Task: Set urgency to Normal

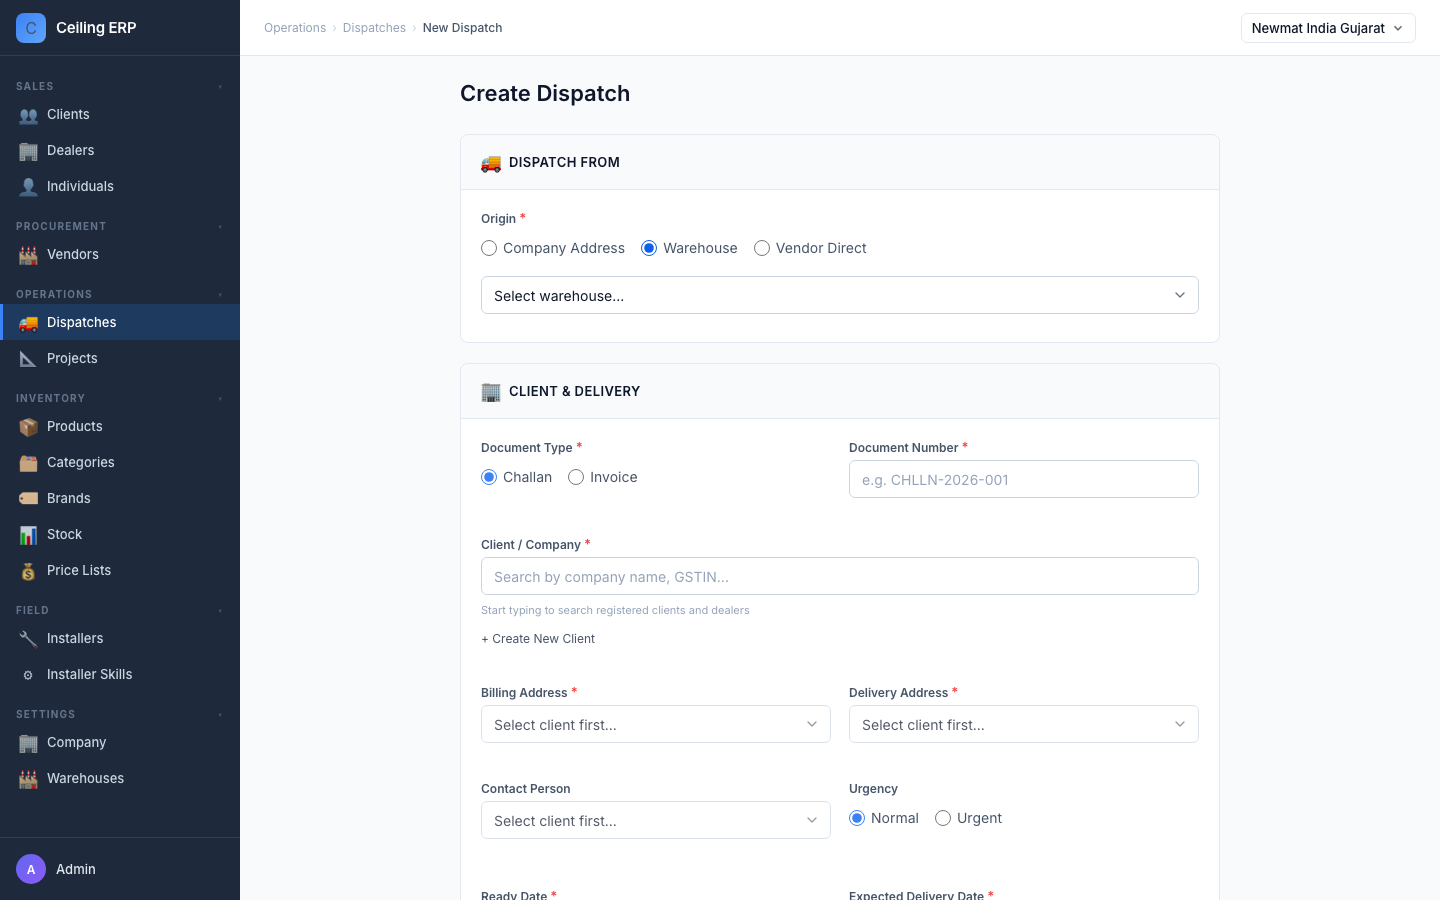Action: coord(884,818)
